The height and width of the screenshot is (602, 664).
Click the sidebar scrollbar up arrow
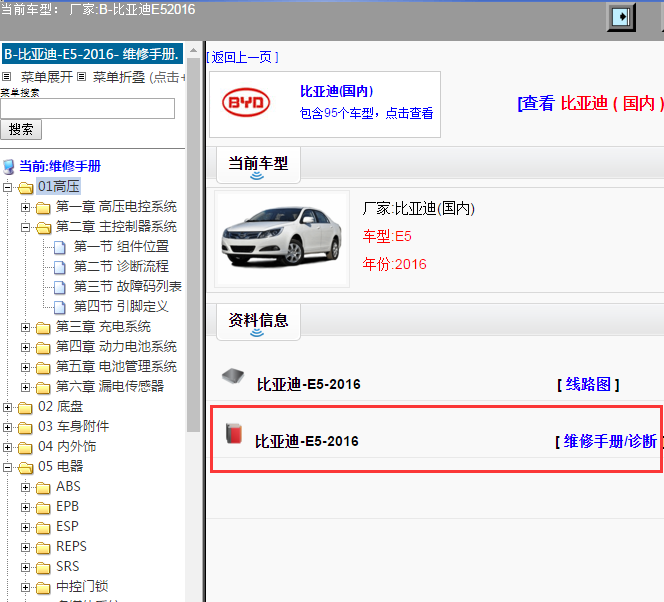click(x=194, y=50)
